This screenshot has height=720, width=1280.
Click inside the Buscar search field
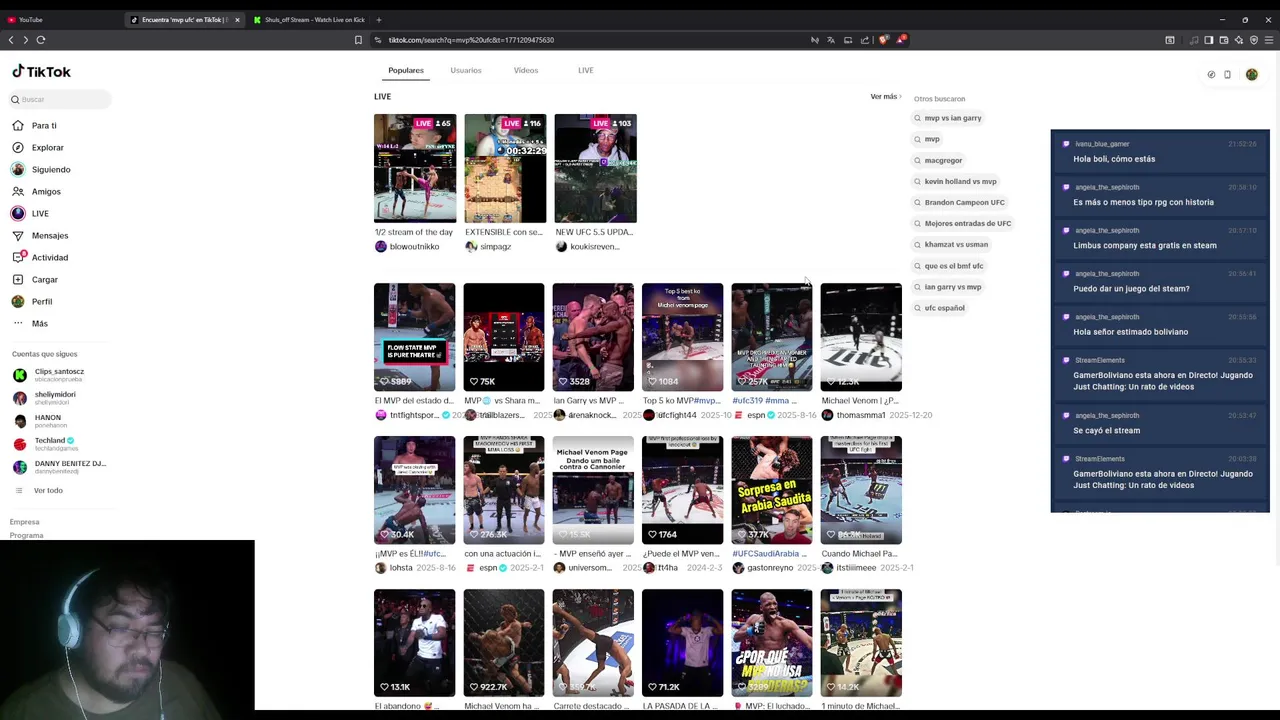pos(60,99)
